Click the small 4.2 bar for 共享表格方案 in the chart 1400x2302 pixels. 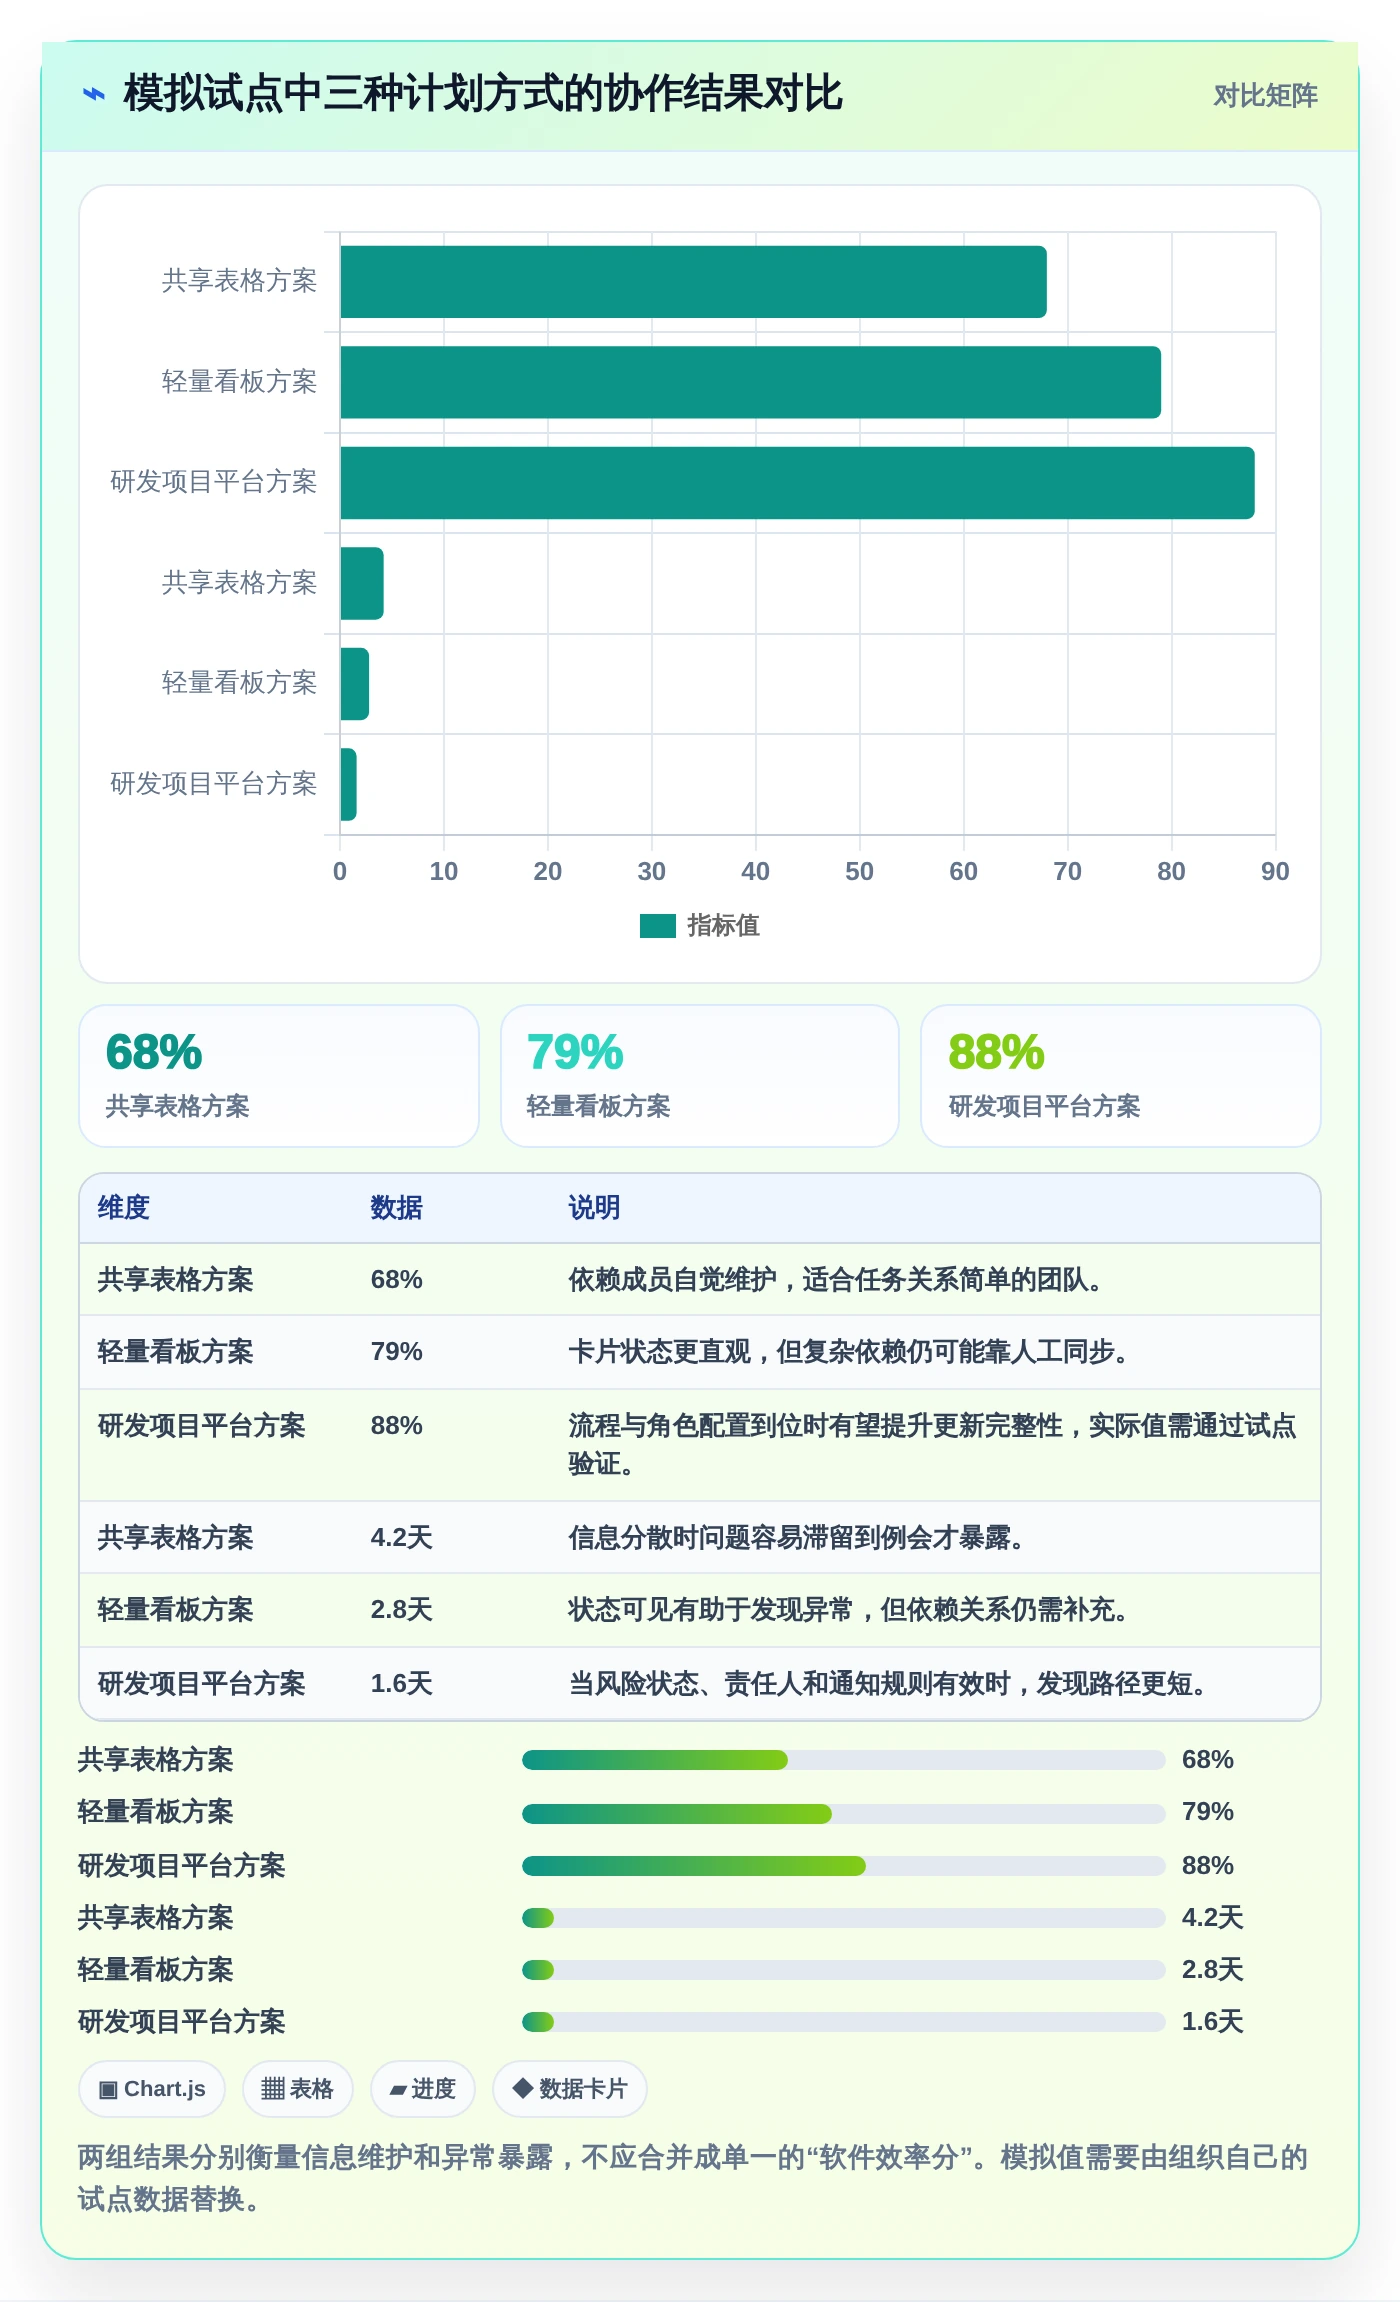(x=362, y=583)
